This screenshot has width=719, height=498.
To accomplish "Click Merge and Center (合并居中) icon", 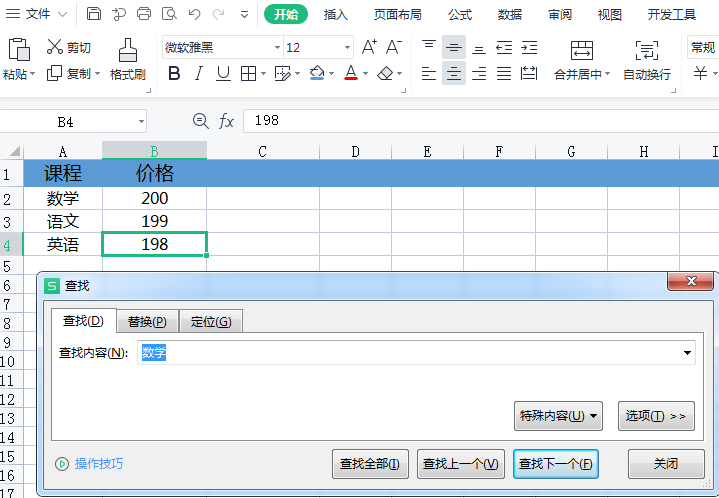I will click(x=581, y=50).
